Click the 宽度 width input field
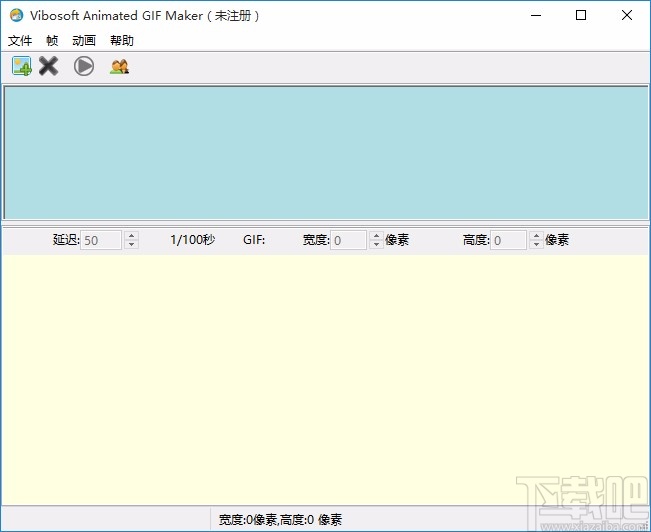The width and height of the screenshot is (651, 532). click(x=348, y=240)
